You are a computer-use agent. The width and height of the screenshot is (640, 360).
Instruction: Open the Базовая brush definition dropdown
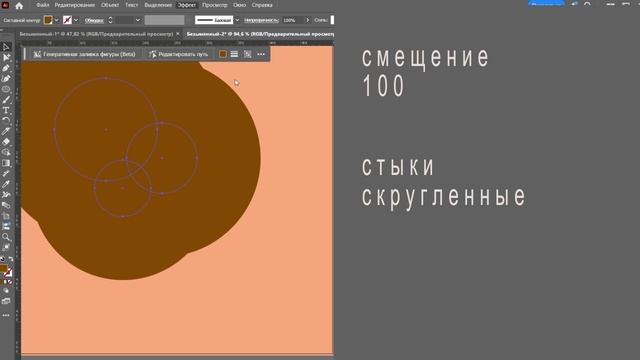237,20
